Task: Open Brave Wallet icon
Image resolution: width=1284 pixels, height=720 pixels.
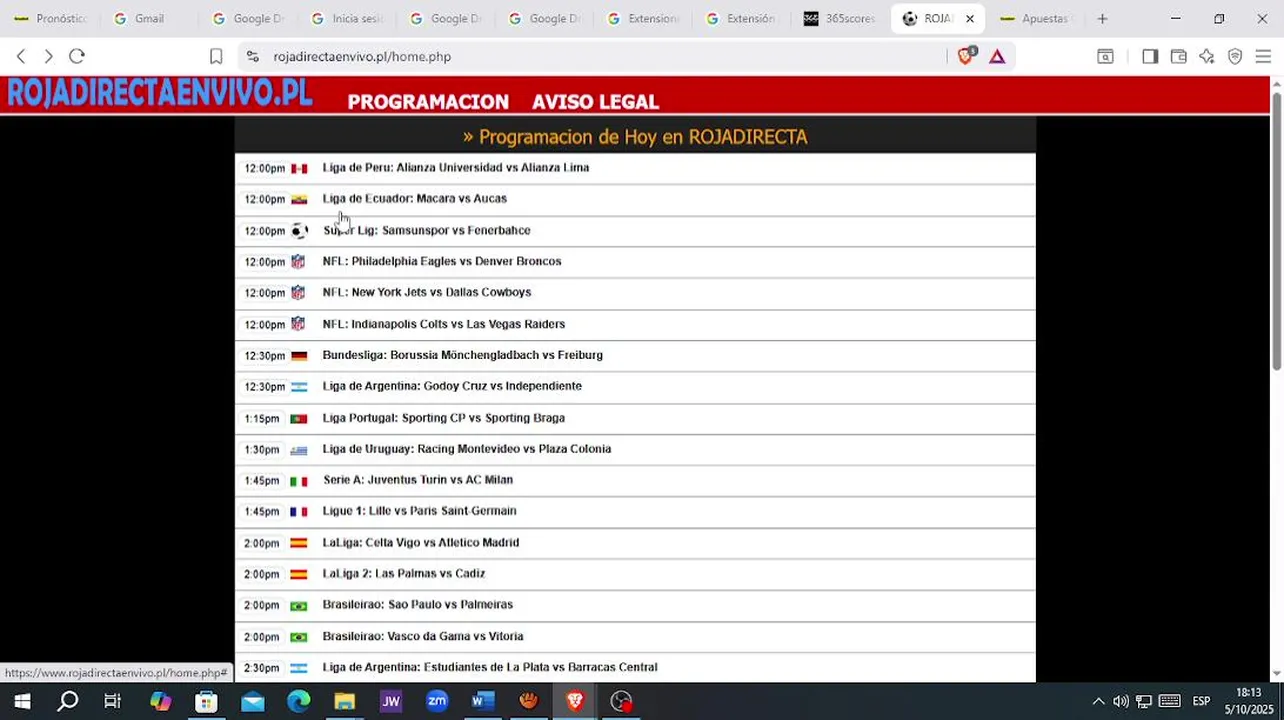Action: point(1179,57)
